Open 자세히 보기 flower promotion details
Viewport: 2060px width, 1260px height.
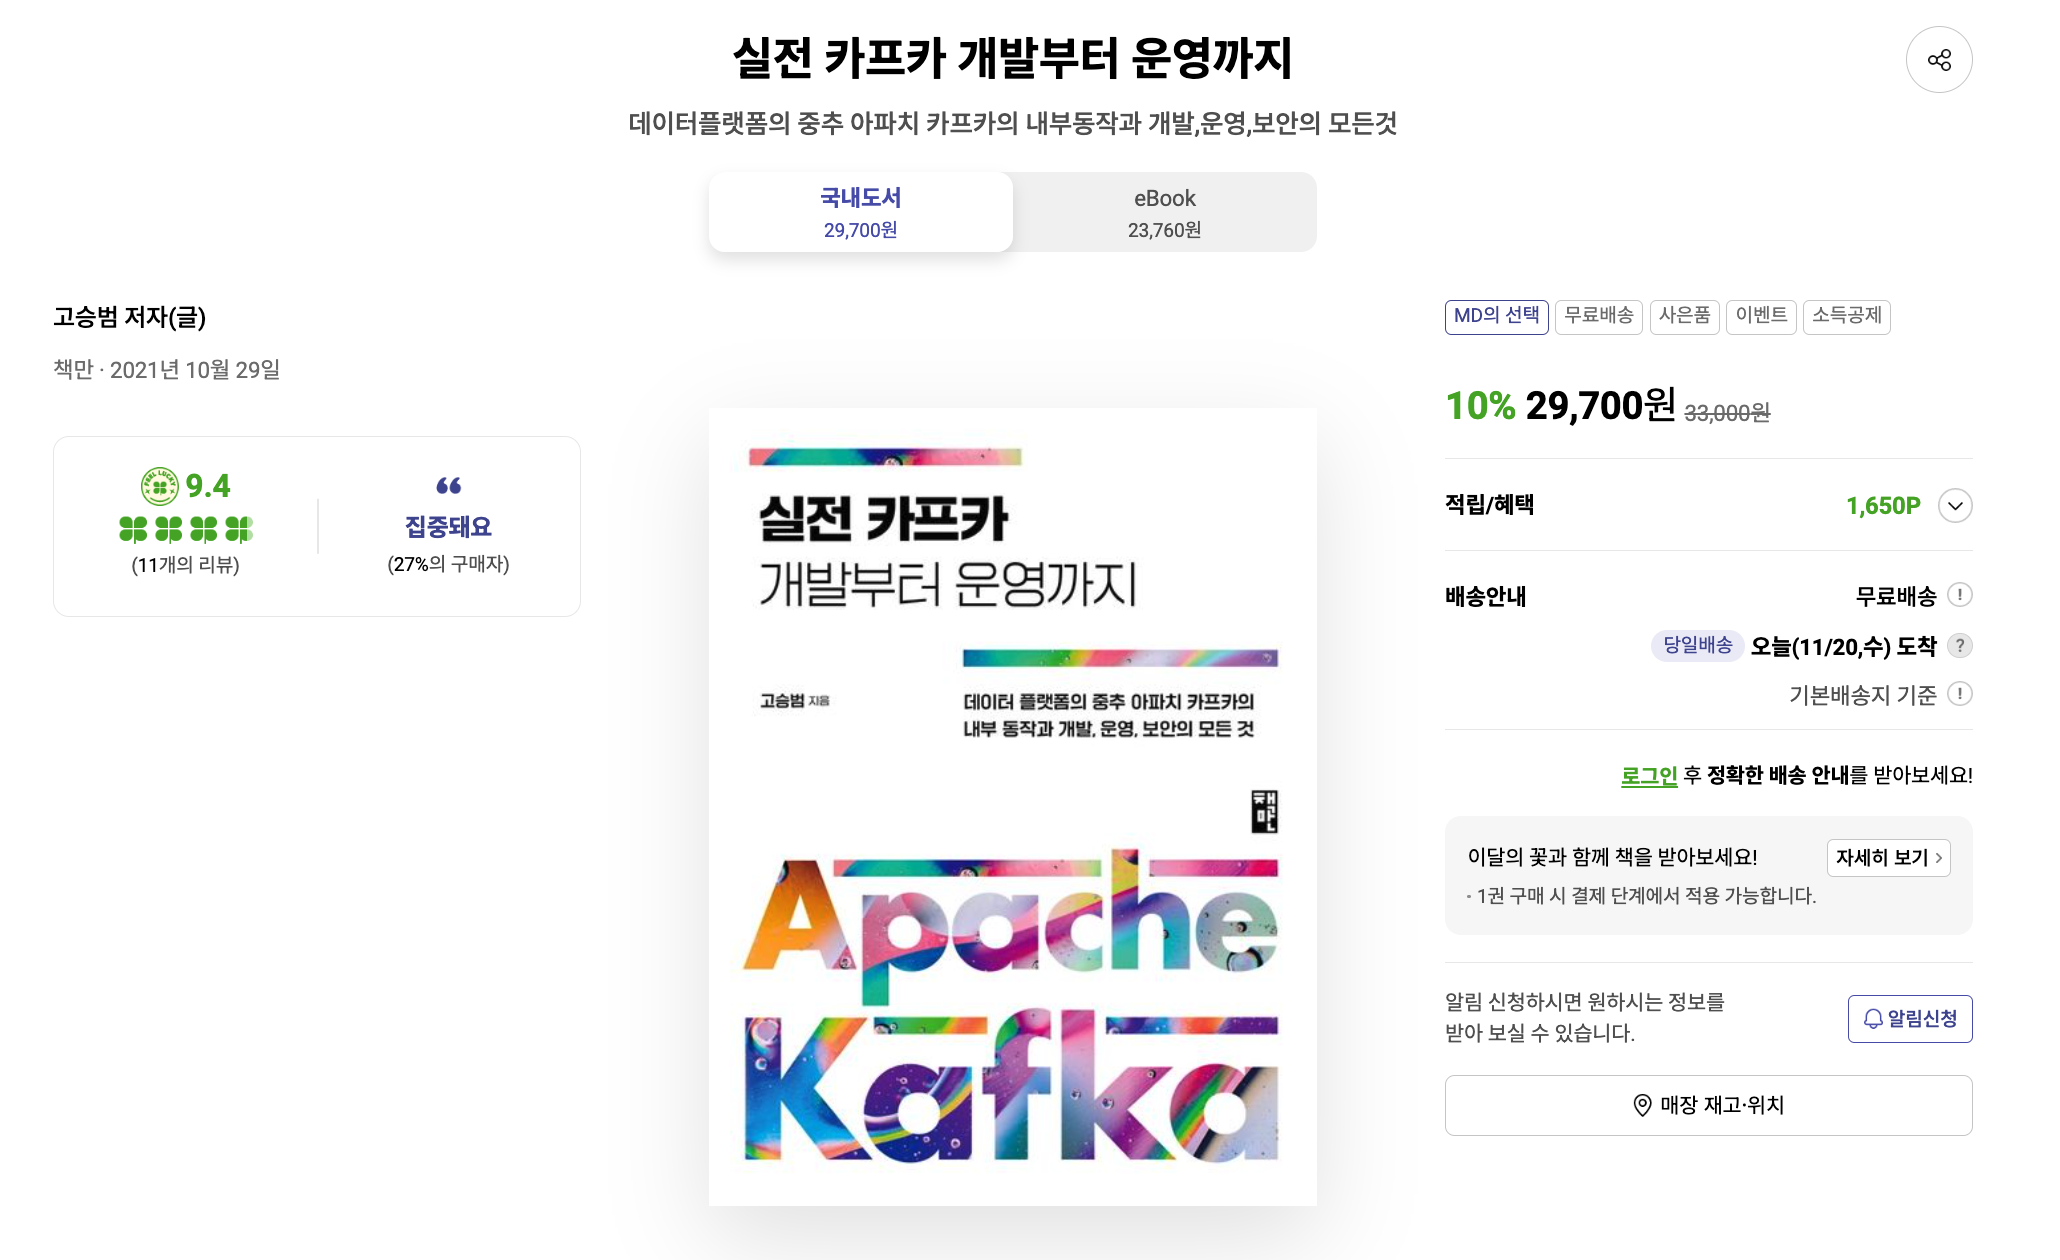(x=1888, y=858)
